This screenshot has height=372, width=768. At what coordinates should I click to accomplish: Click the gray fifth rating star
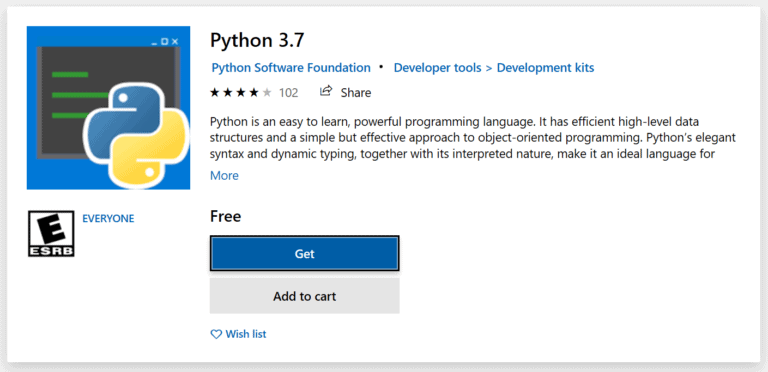click(x=267, y=93)
